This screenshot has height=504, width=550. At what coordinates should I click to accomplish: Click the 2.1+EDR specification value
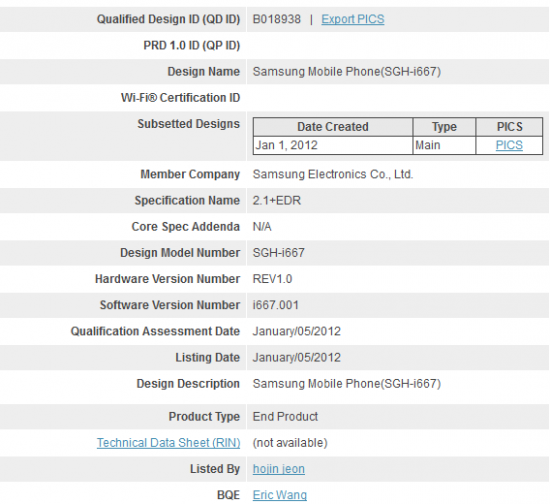277,201
